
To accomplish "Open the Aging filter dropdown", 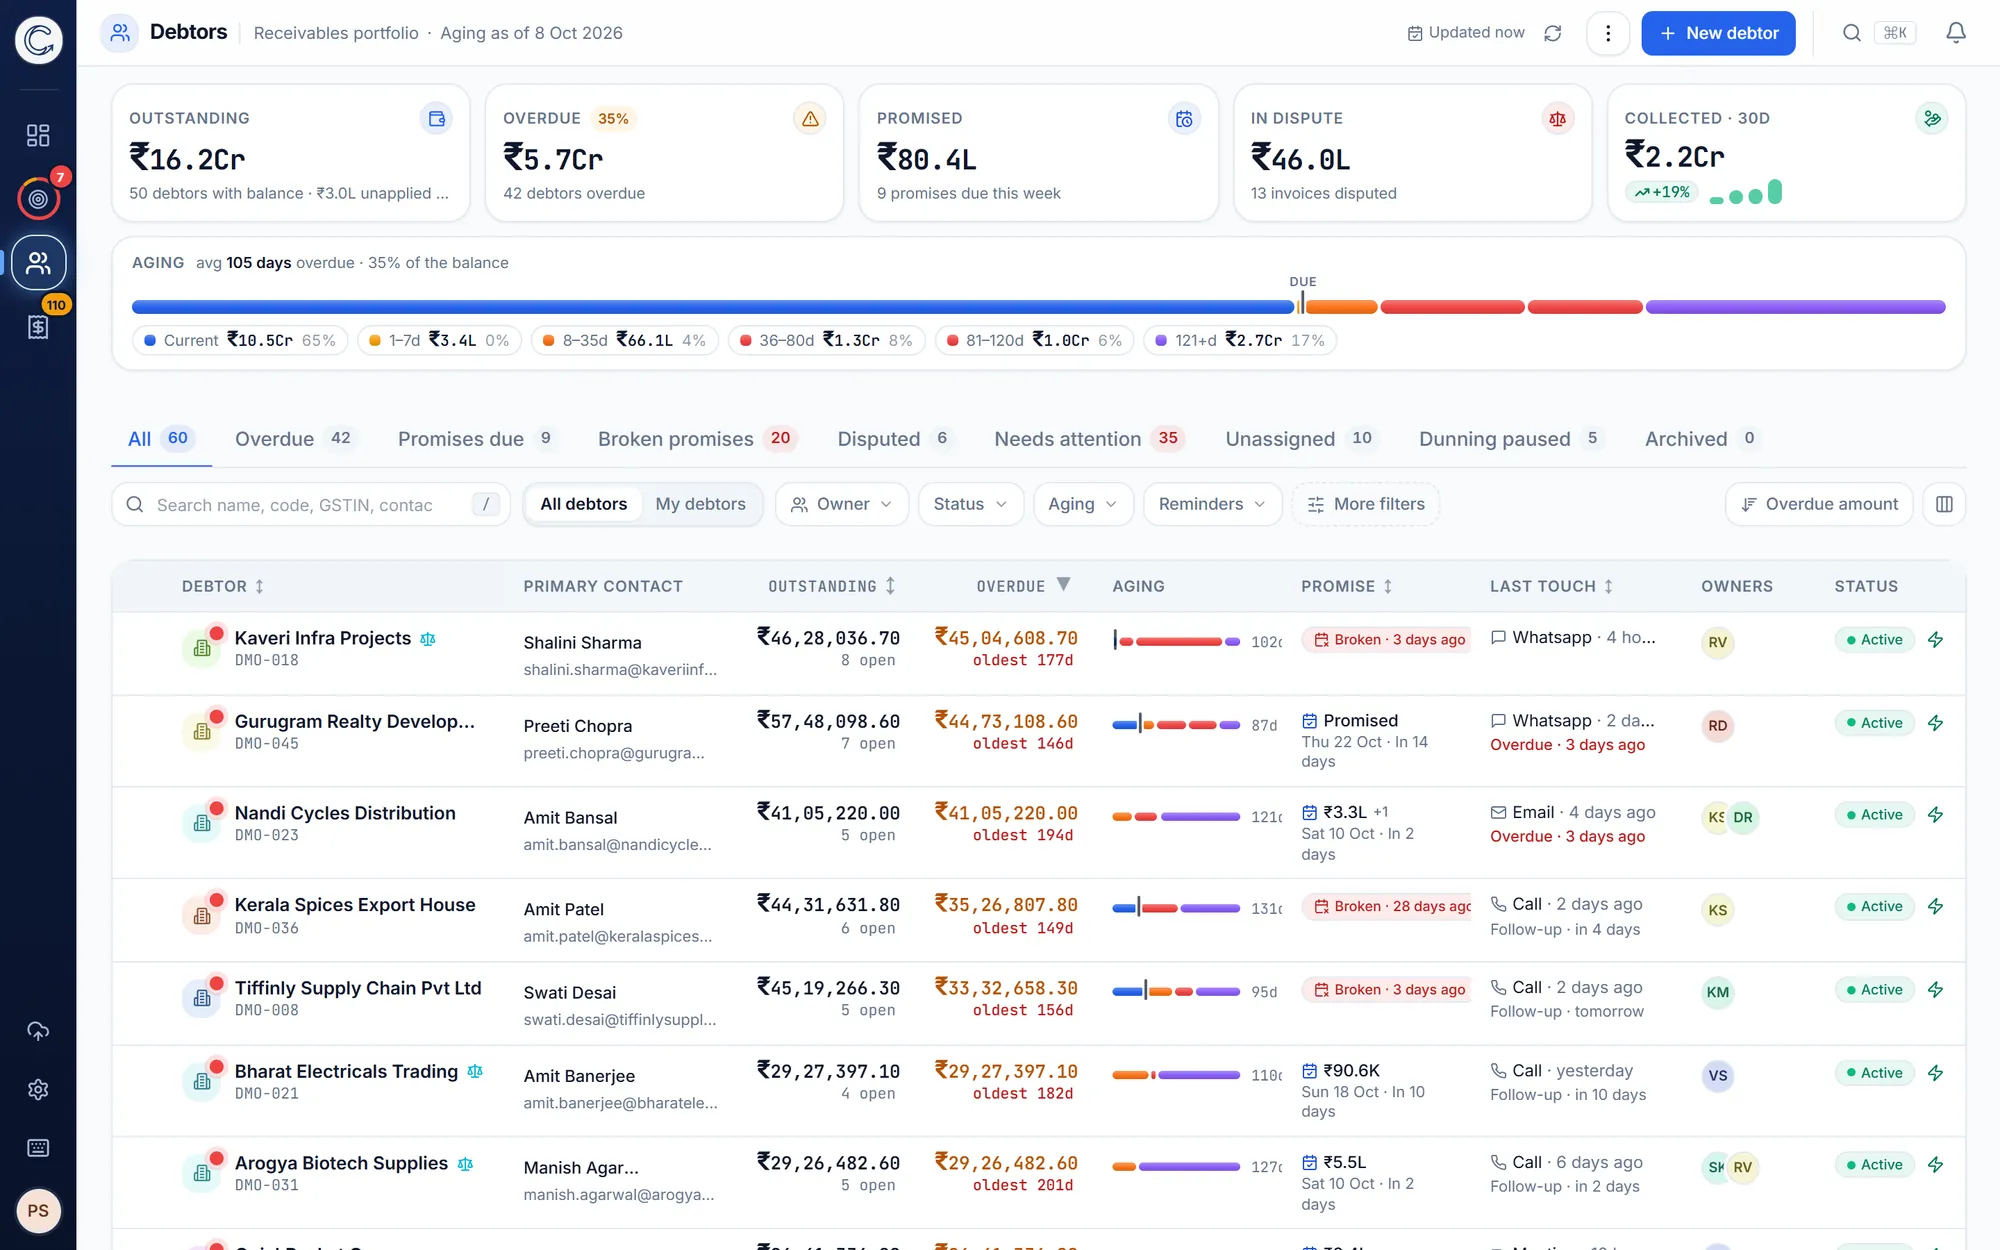I will pos(1083,504).
